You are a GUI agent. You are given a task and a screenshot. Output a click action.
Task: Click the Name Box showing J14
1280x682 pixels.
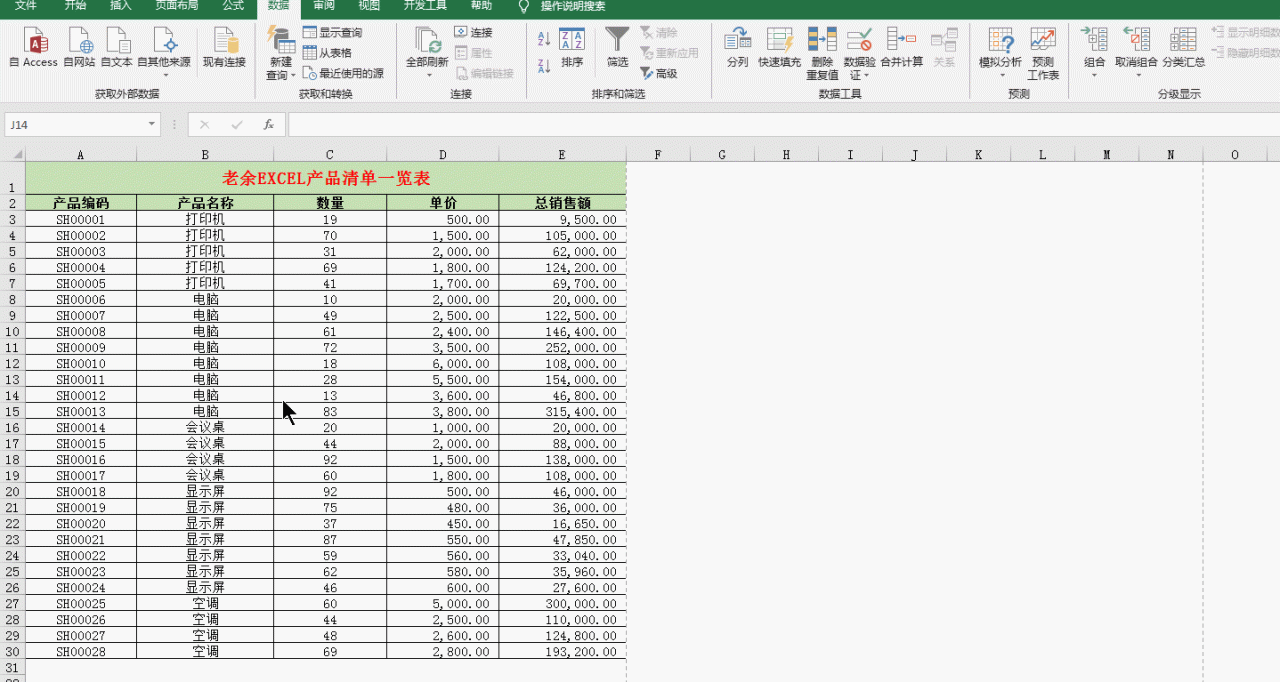pos(75,125)
